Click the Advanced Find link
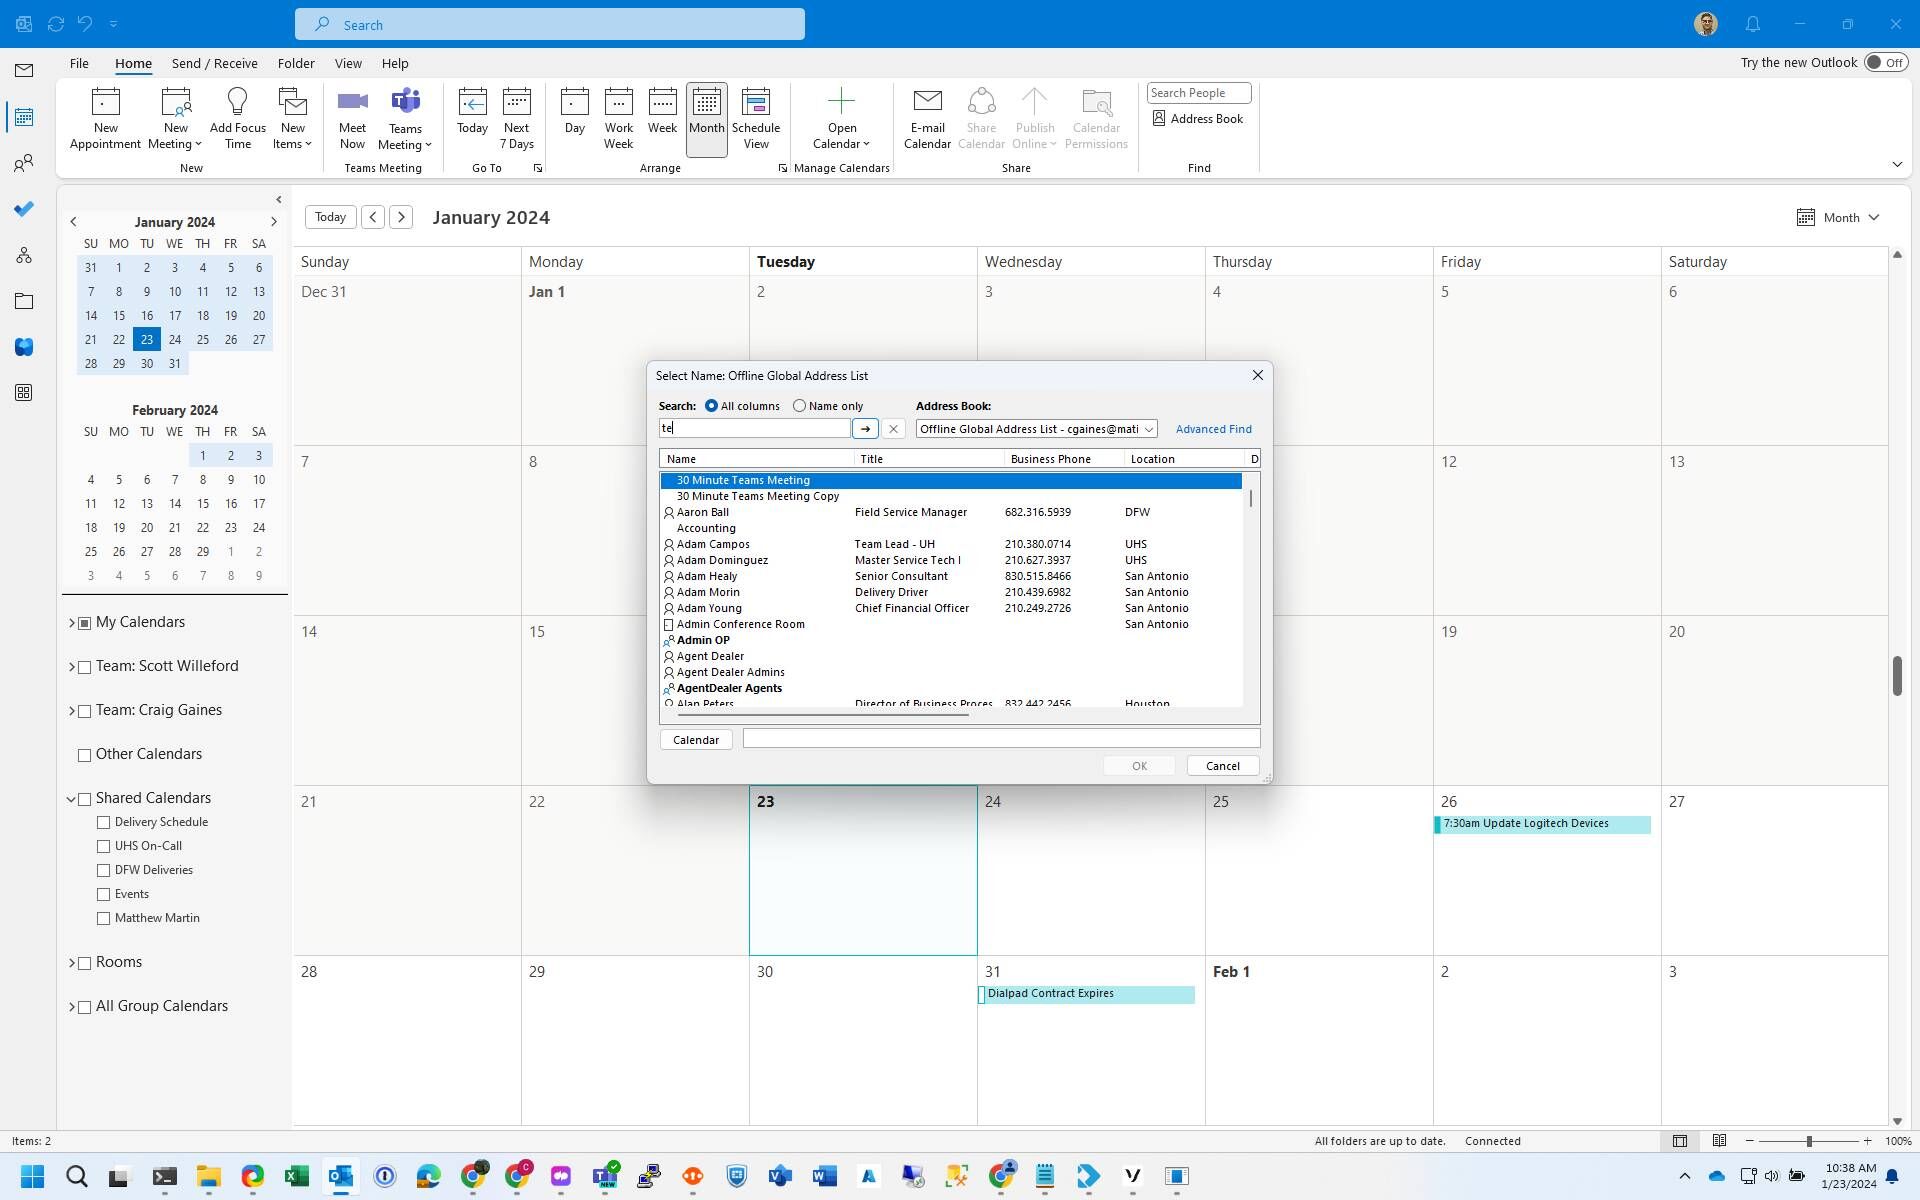This screenshot has width=1920, height=1200. coord(1213,429)
